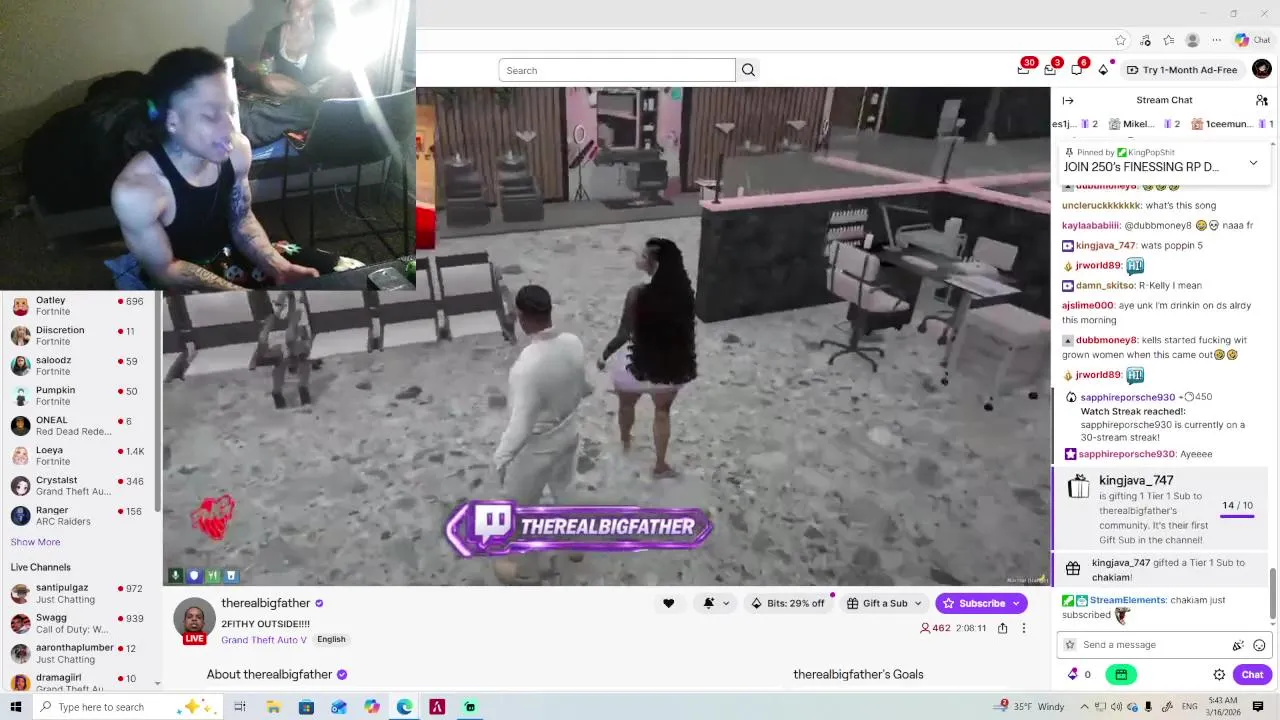Image resolution: width=1280 pixels, height=720 pixels.
Task: Open Prime loot crown icon with 30 badge
Action: pyautogui.click(x=1024, y=69)
